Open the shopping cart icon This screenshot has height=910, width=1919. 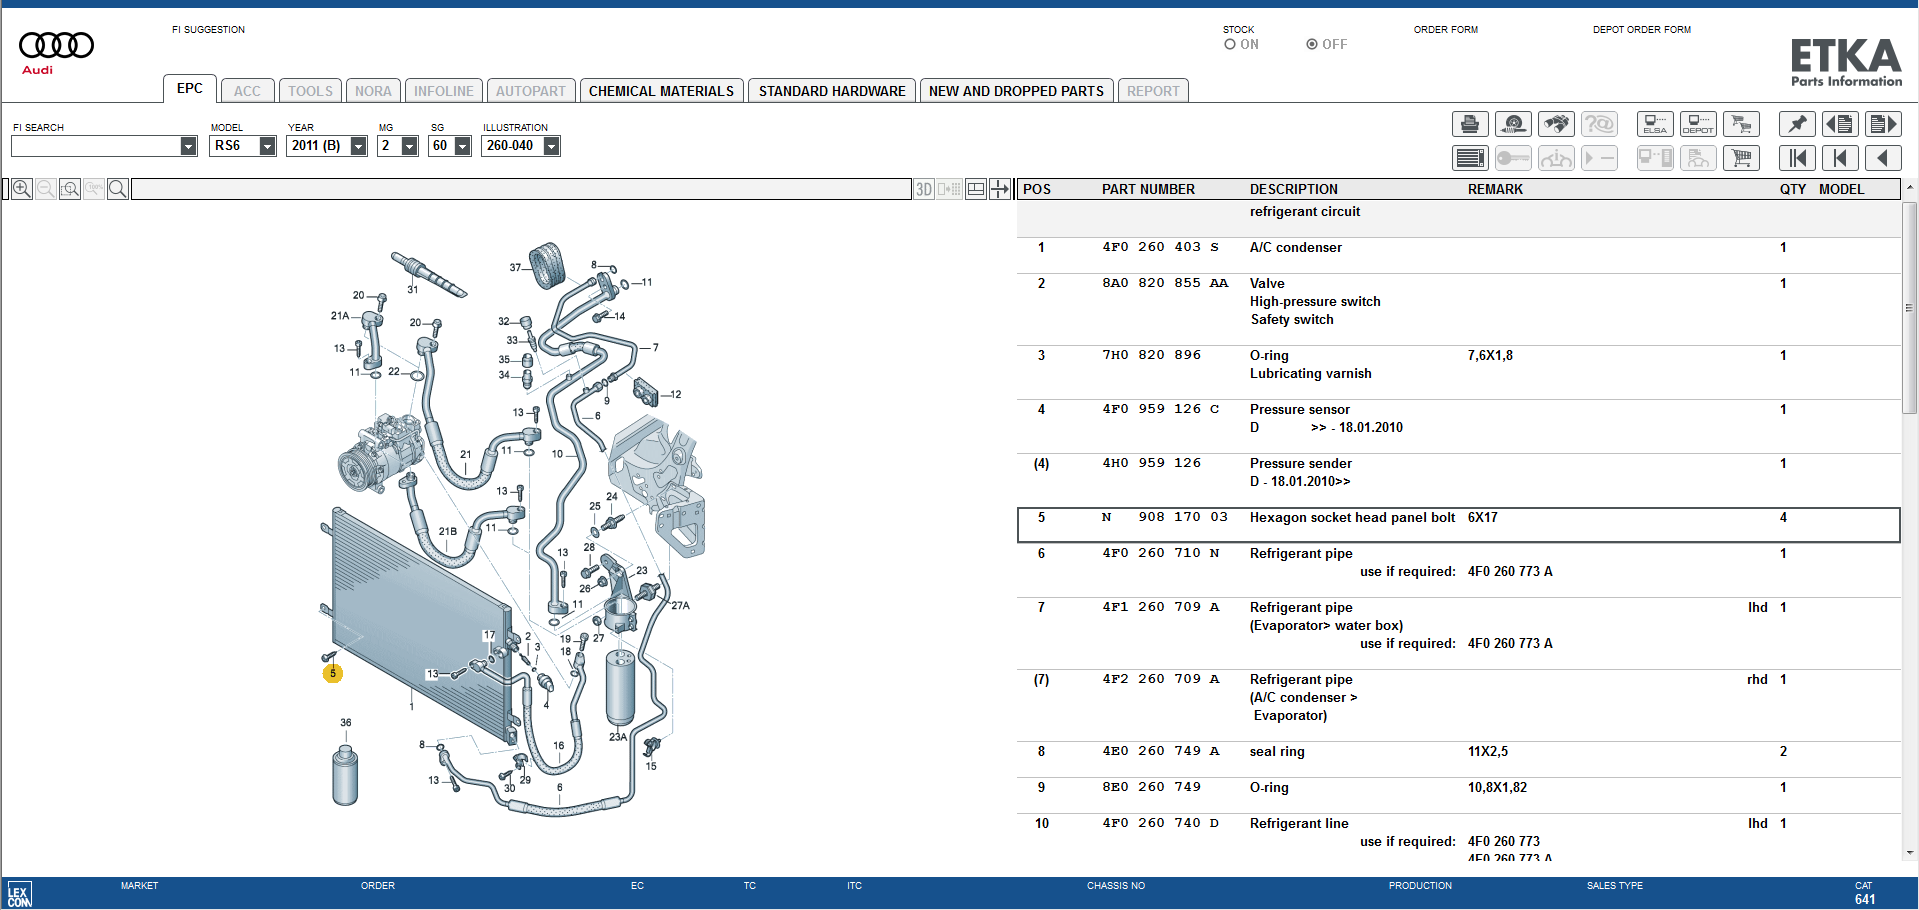coord(1741,158)
